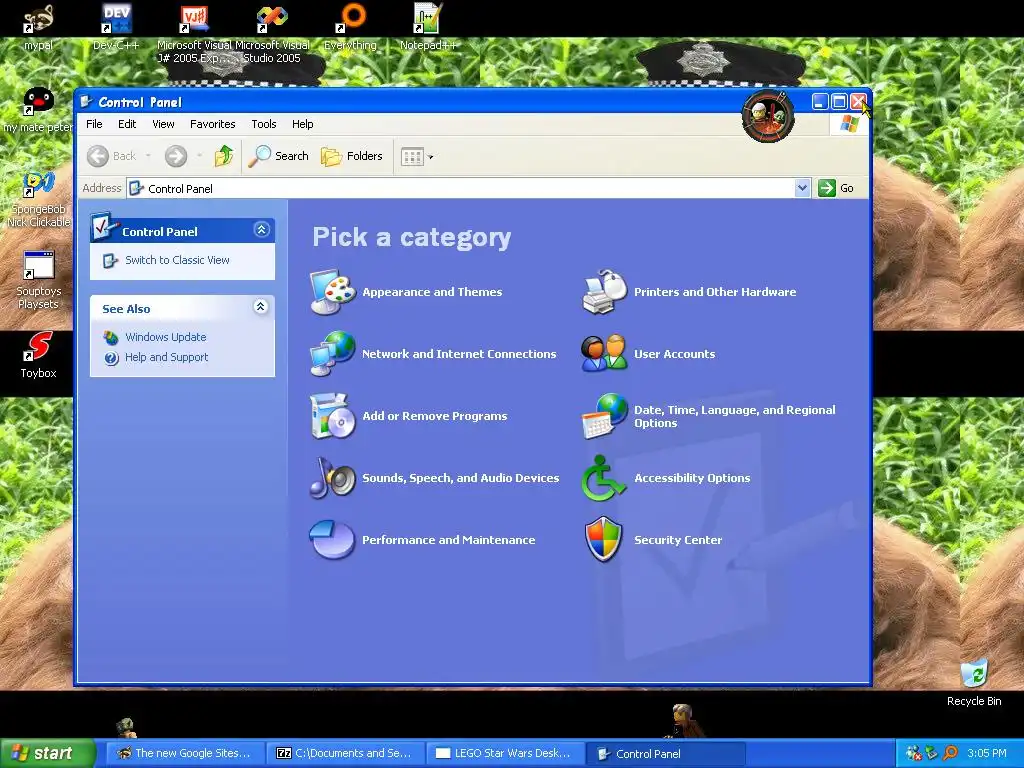Select the Dev-C++ desktop shortcut

point(116,27)
